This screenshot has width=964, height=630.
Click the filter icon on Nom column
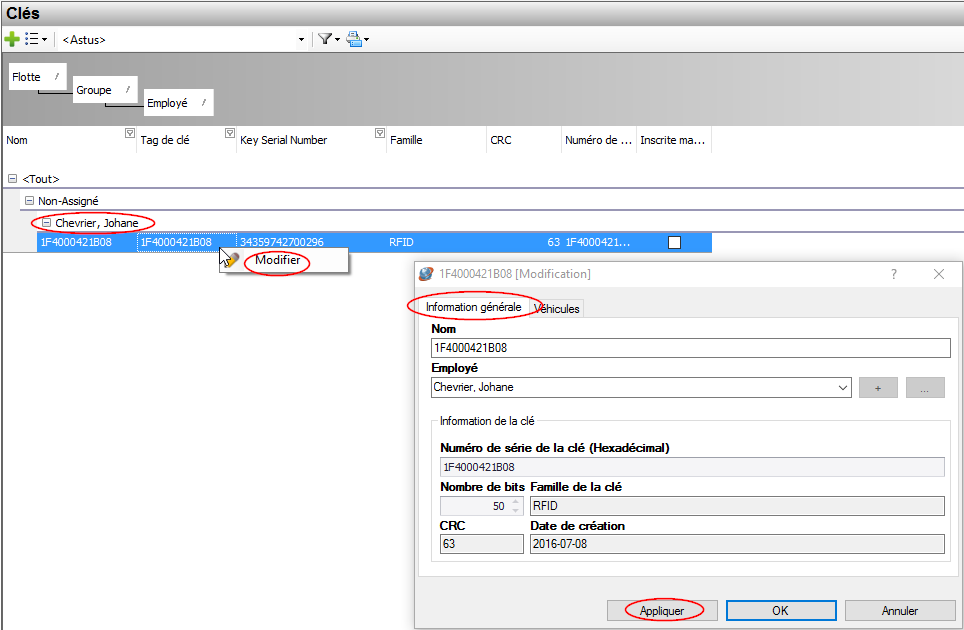(129, 133)
